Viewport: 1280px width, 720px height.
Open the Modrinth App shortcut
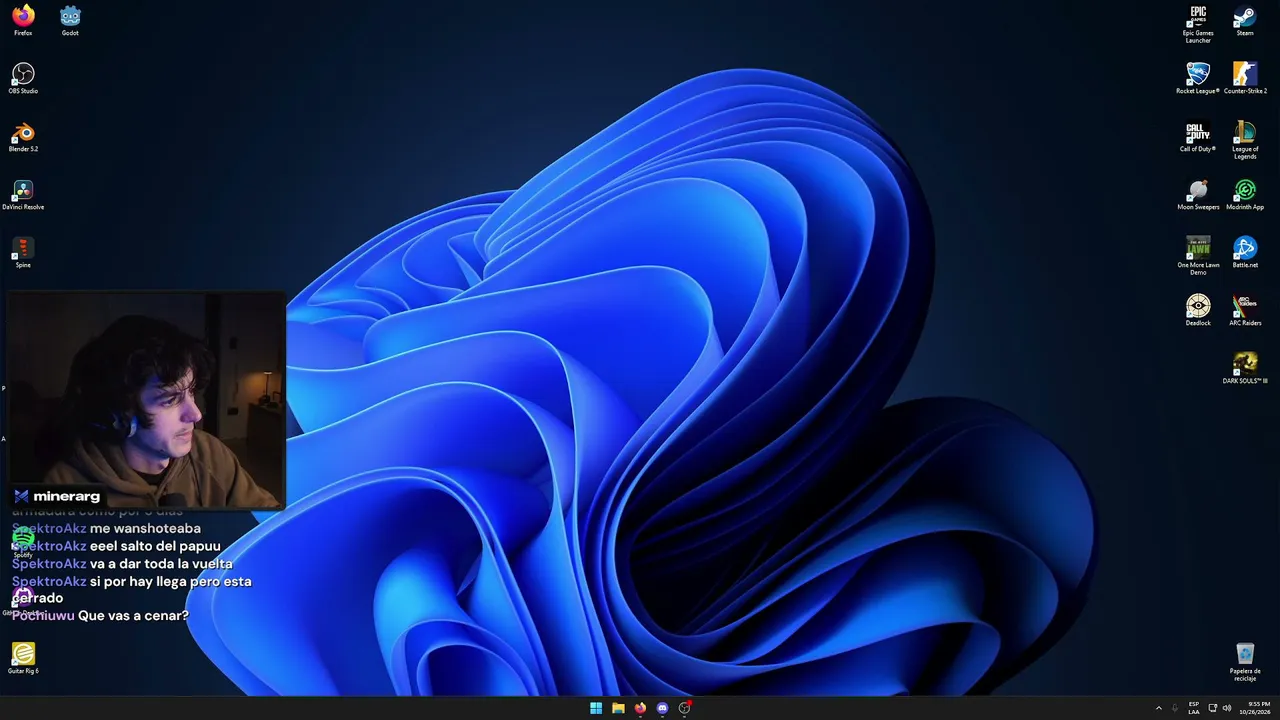pyautogui.click(x=1245, y=194)
